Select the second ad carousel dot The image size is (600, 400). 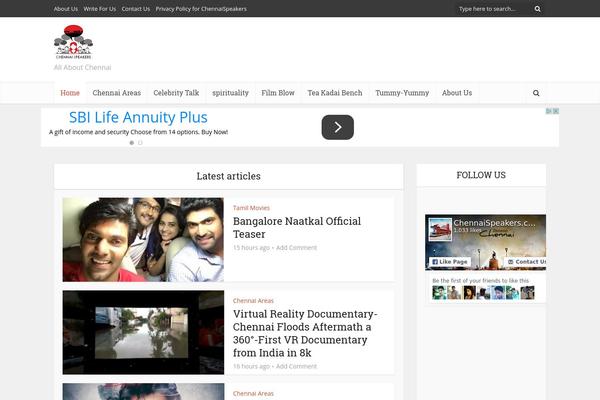coord(140,143)
